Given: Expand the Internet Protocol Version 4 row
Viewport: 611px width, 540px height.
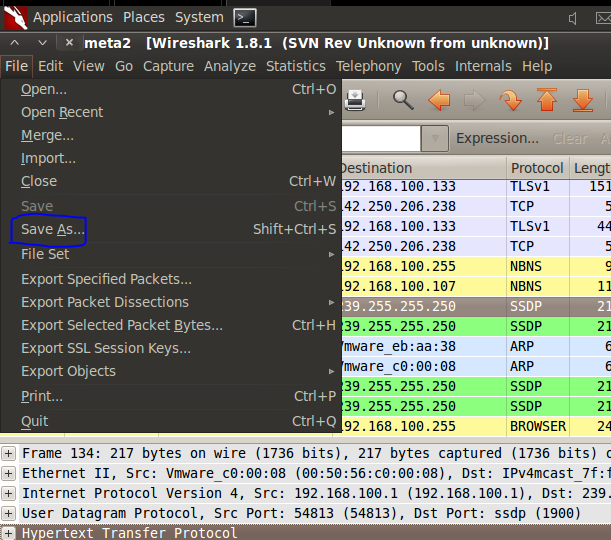Looking at the screenshot, I should coord(8,493).
